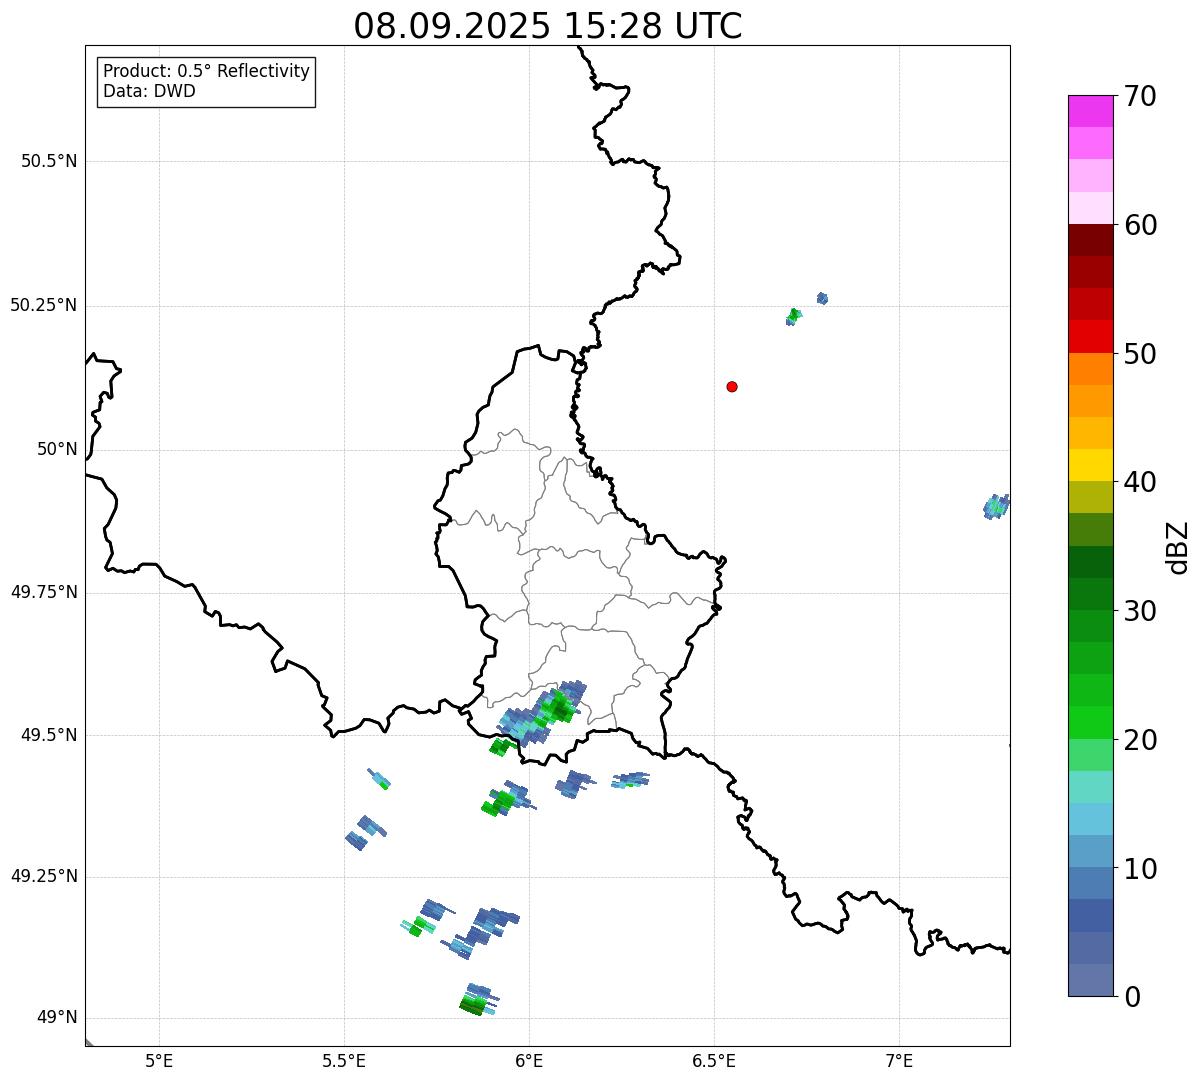The width and height of the screenshot is (1202, 1081).
Task: Click the dark maroon segment just below 60 dBZ
Action: point(1090,240)
